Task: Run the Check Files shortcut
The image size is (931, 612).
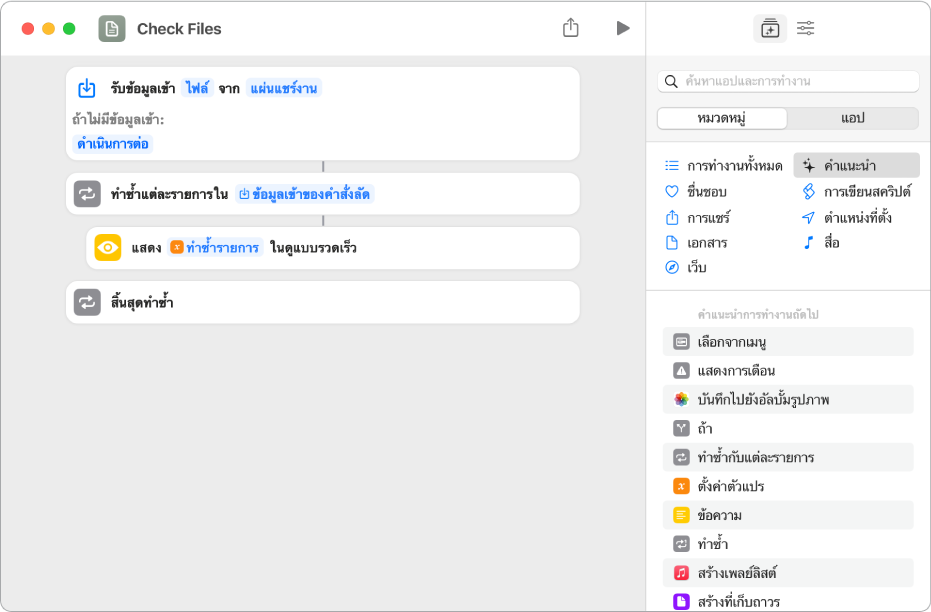Action: [x=623, y=28]
